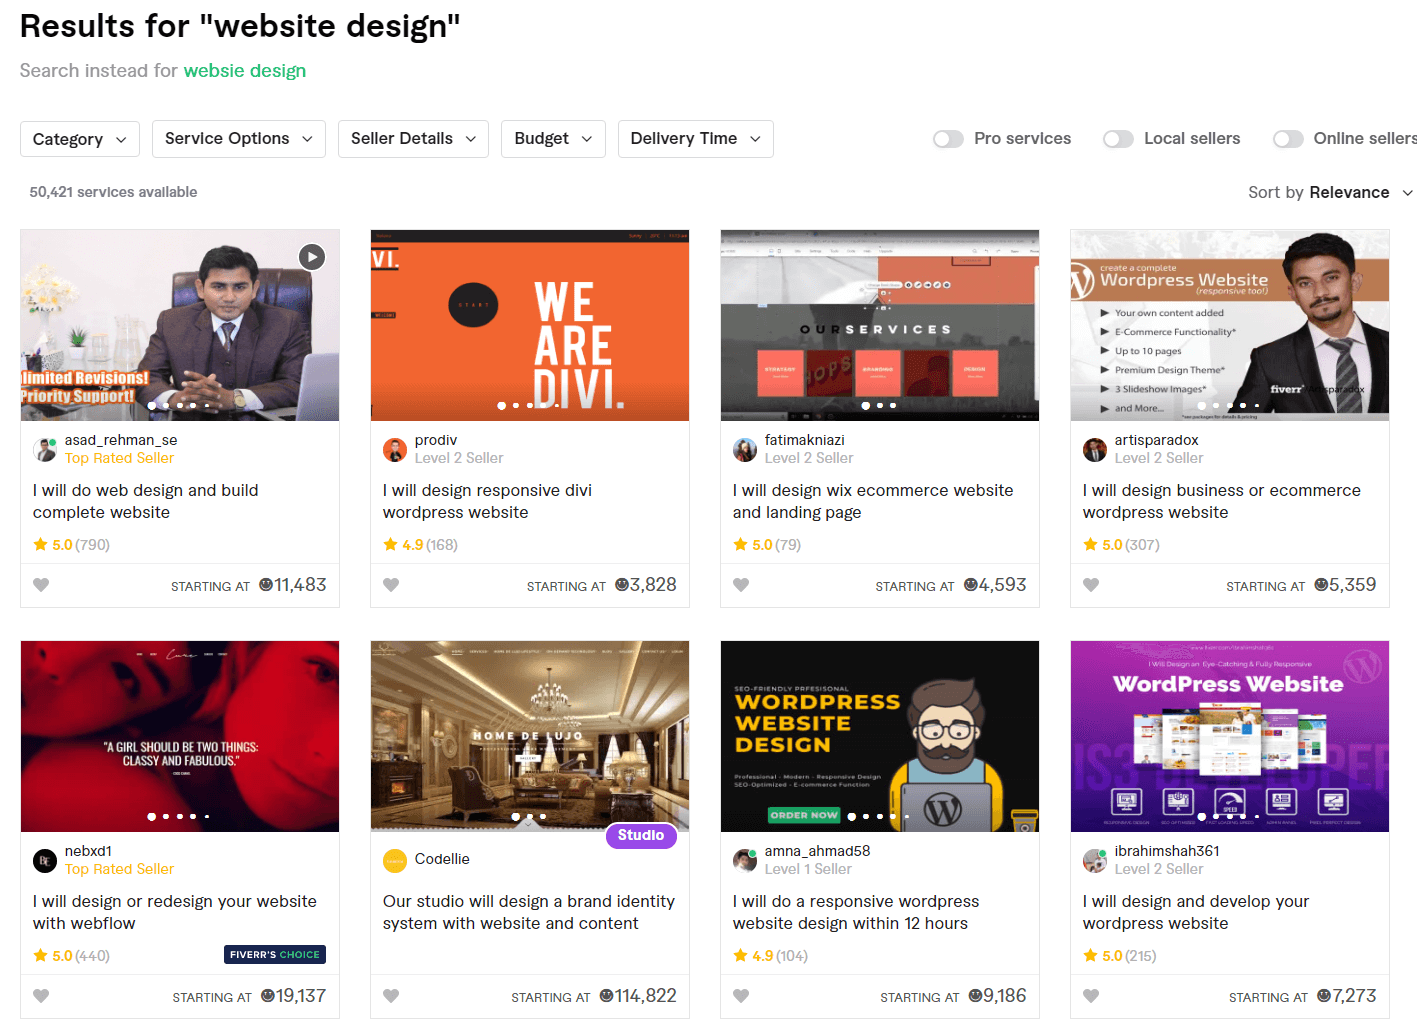Open asad_rehman_se profile avatar
This screenshot has width=1417, height=1032.
45,450
